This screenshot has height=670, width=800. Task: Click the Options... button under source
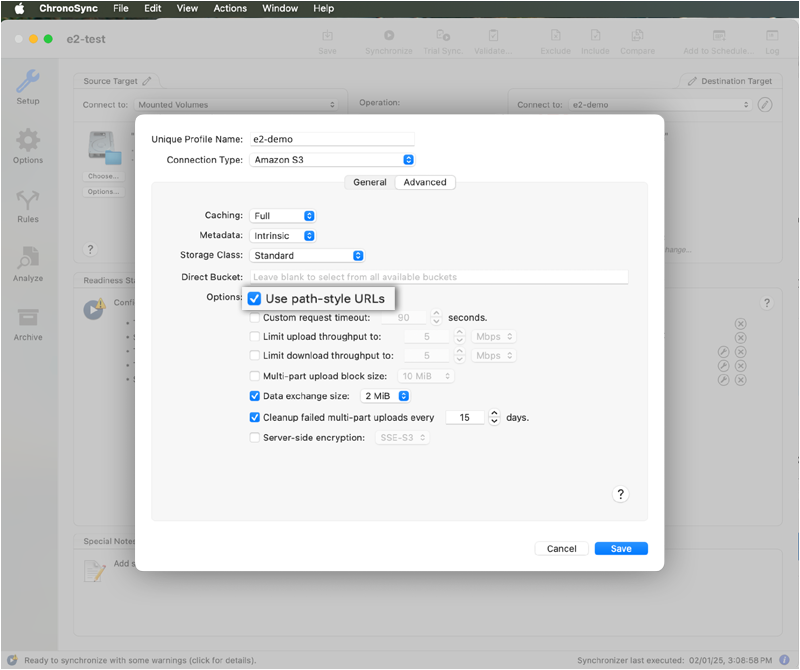point(103,191)
